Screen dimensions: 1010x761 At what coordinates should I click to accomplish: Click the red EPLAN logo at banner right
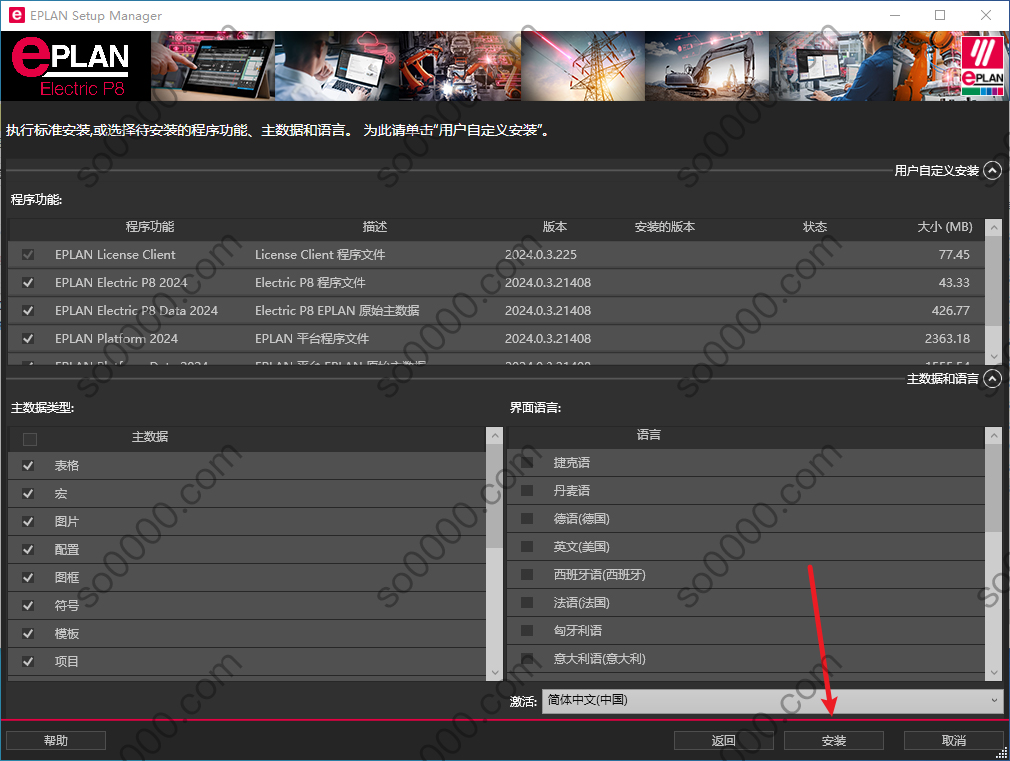(x=982, y=66)
